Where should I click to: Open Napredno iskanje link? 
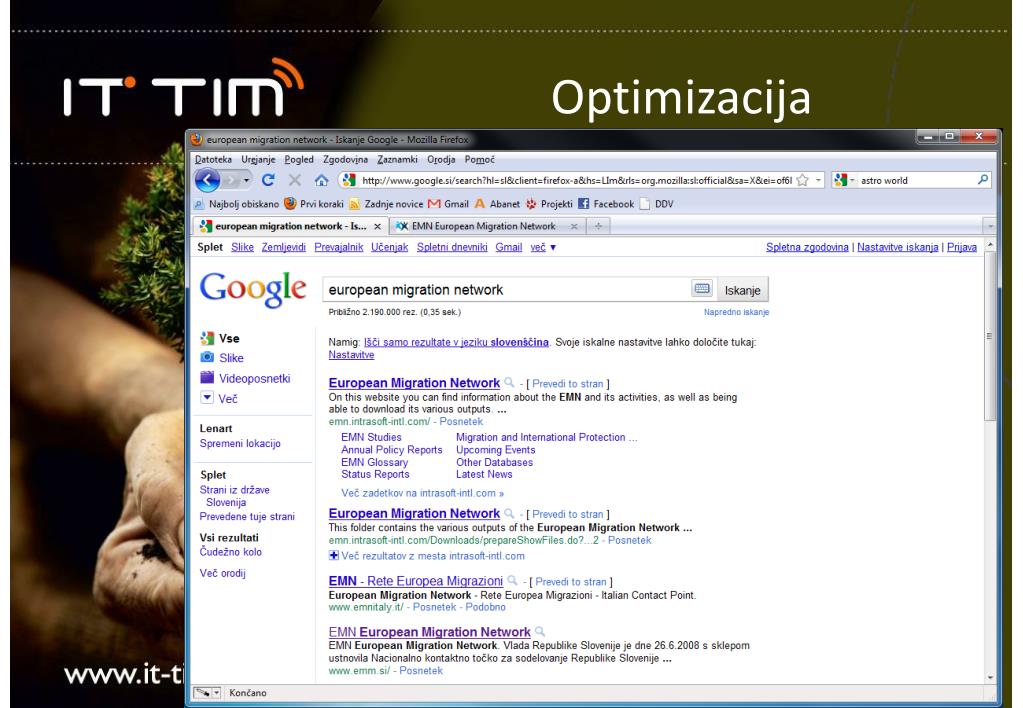tap(736, 312)
